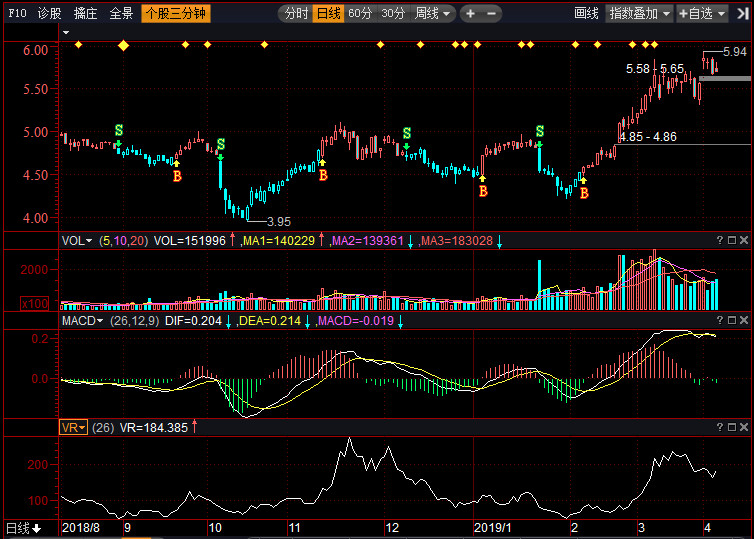This screenshot has height=539, width=754.
Task: Show help for the MACD panel
Action: point(719,320)
